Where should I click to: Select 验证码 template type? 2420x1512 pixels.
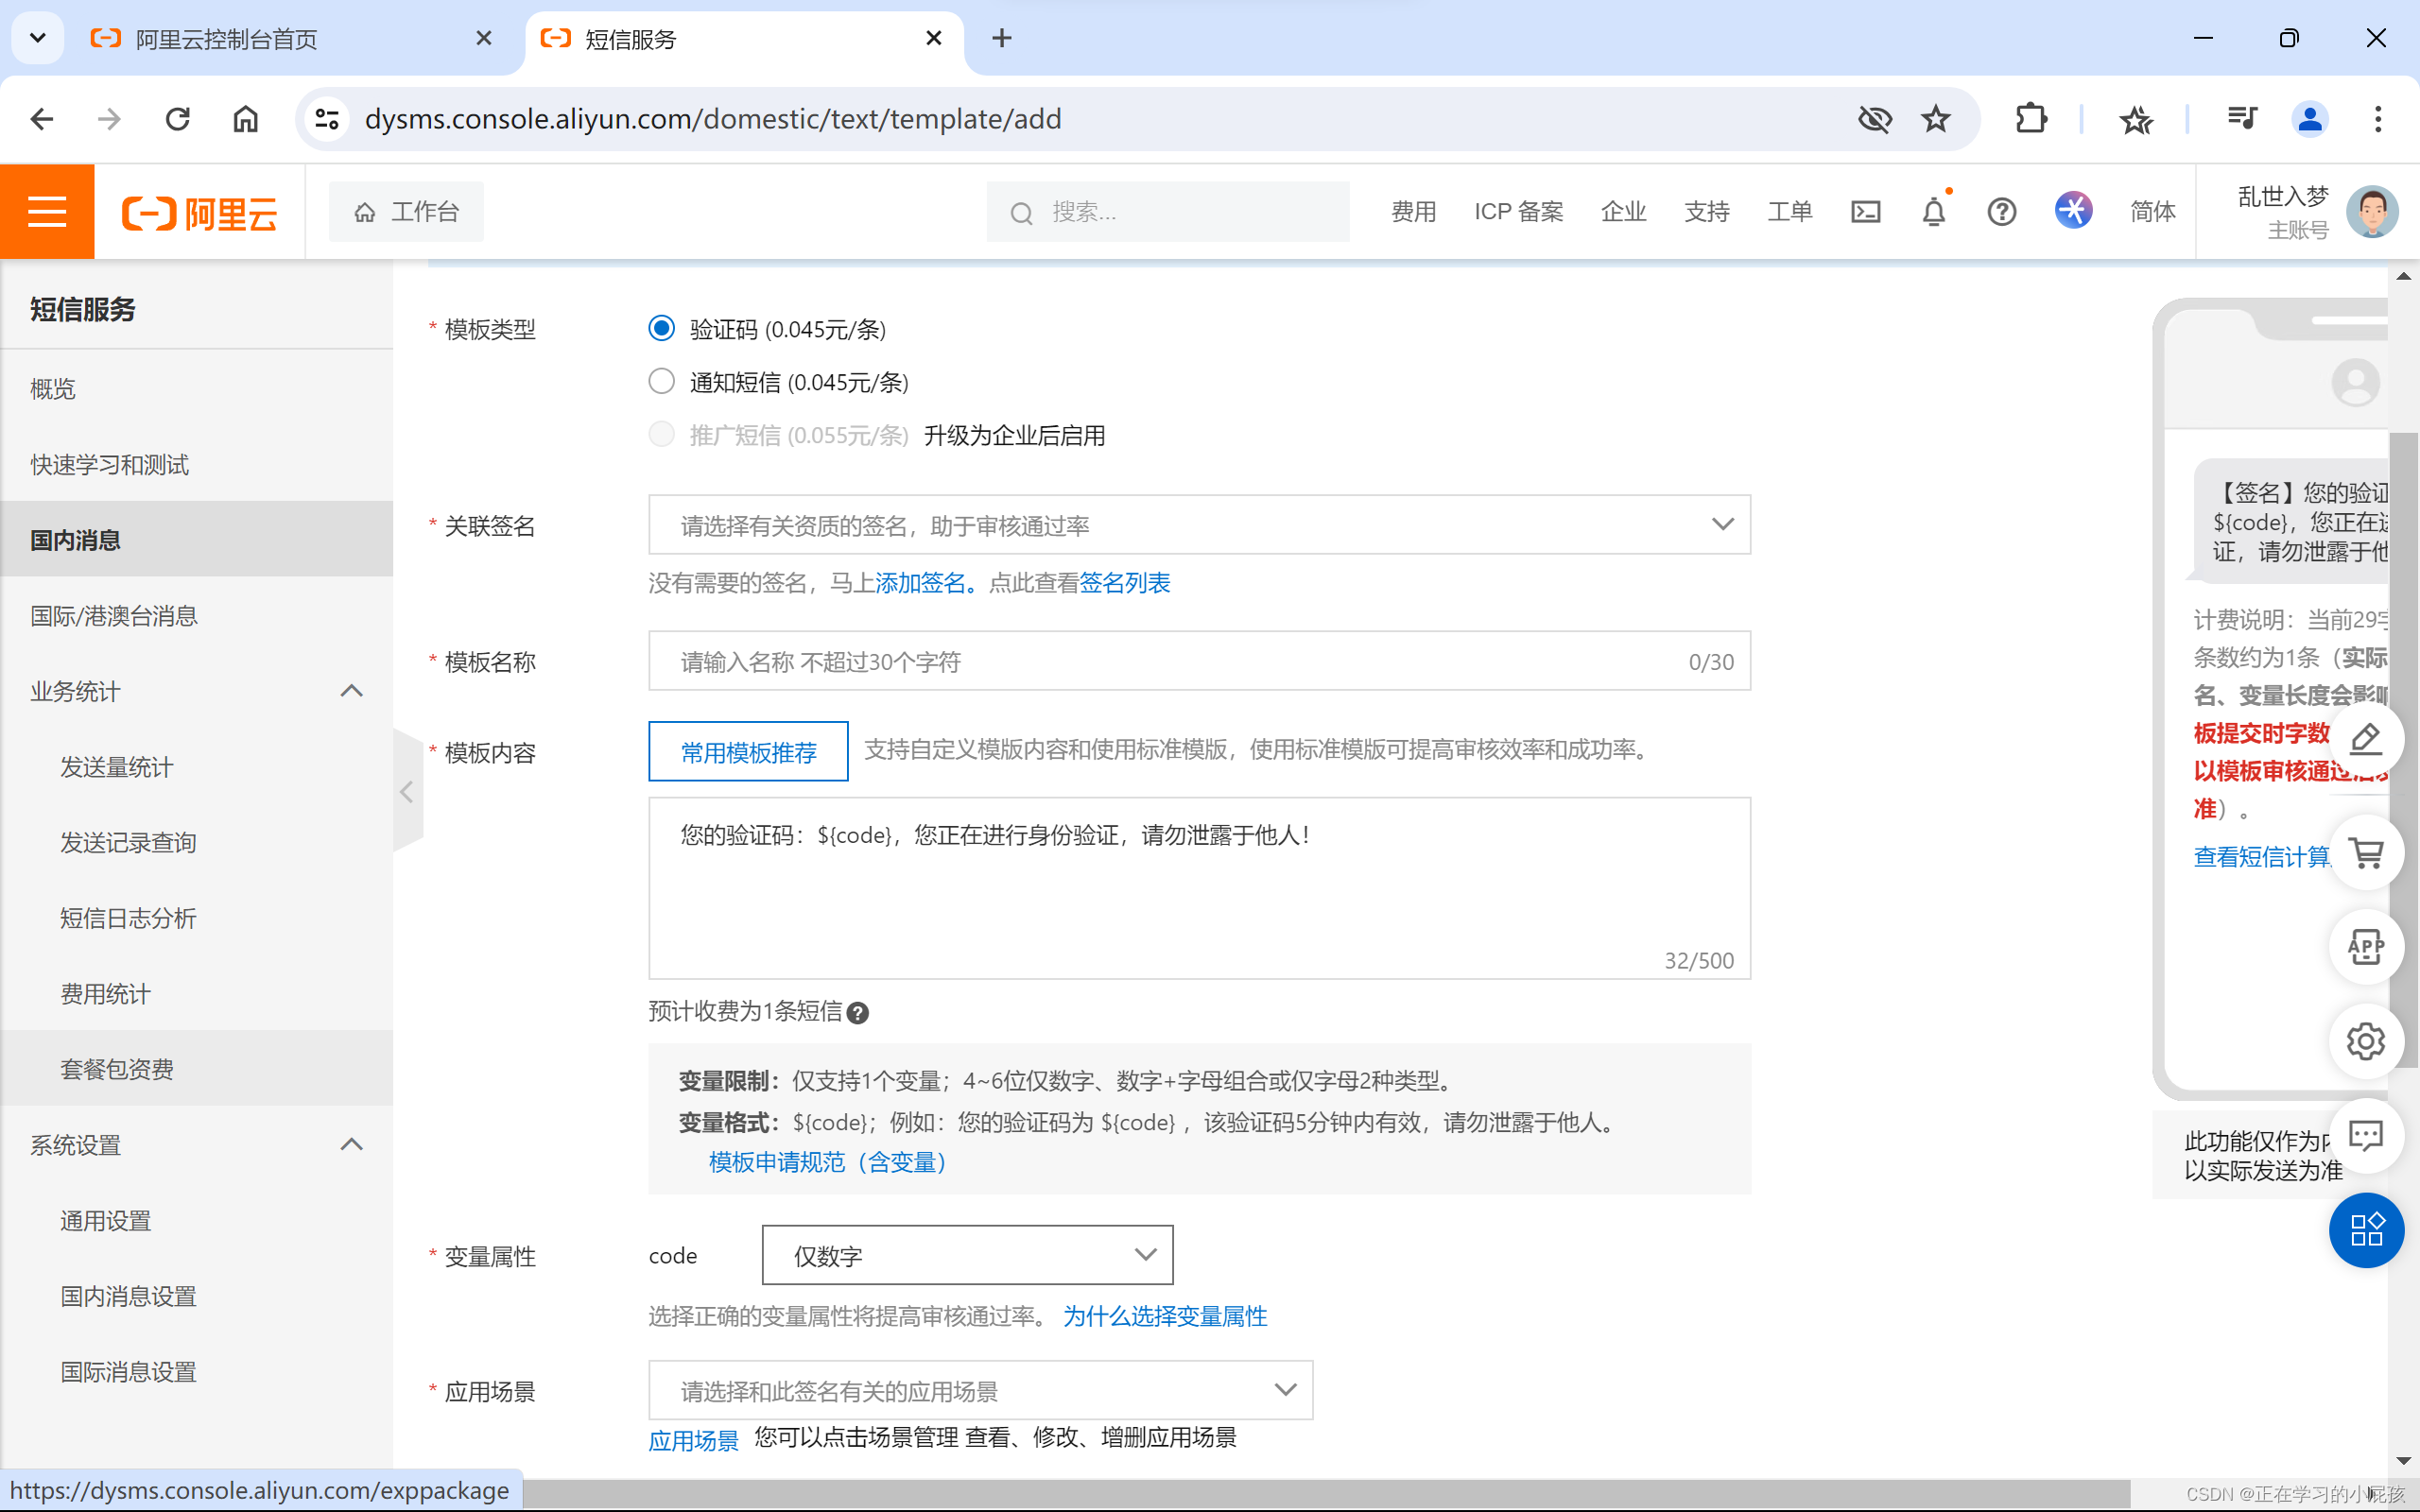tap(661, 328)
